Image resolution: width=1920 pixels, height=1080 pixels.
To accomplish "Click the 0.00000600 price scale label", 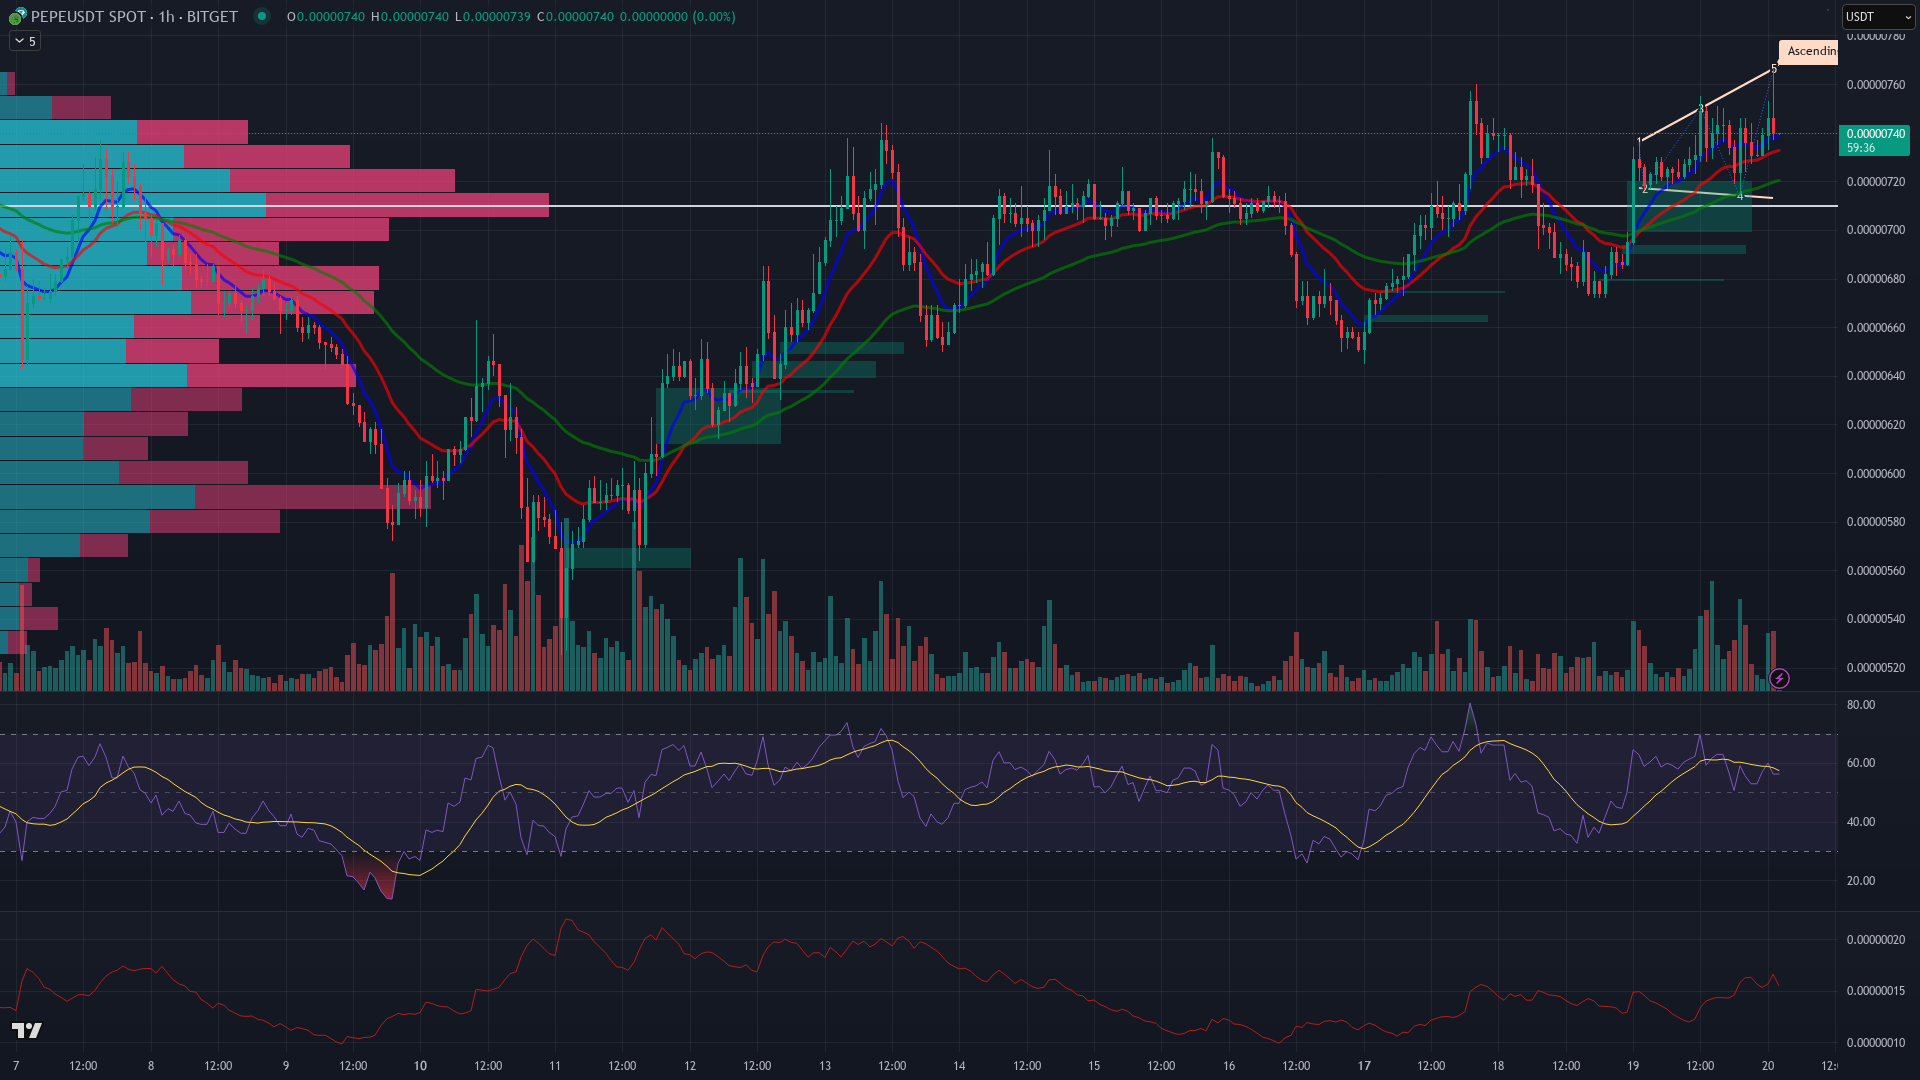I will pyautogui.click(x=1875, y=474).
